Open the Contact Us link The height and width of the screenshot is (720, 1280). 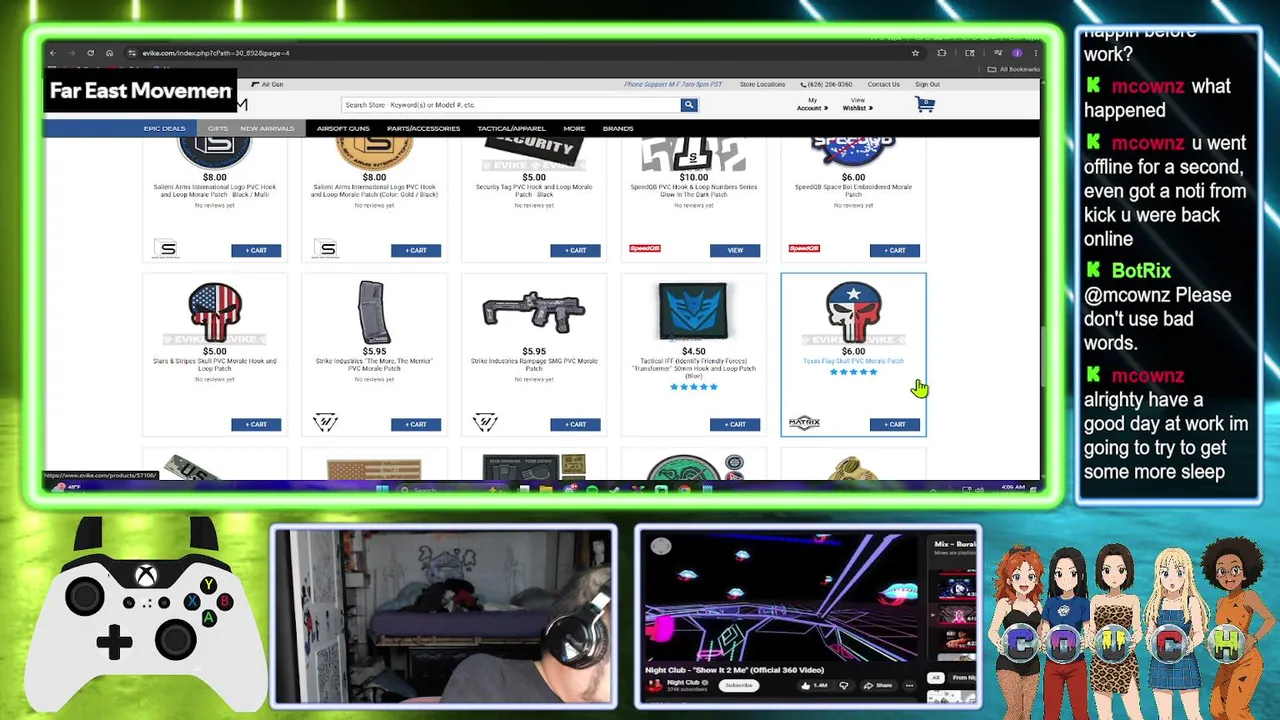[883, 84]
